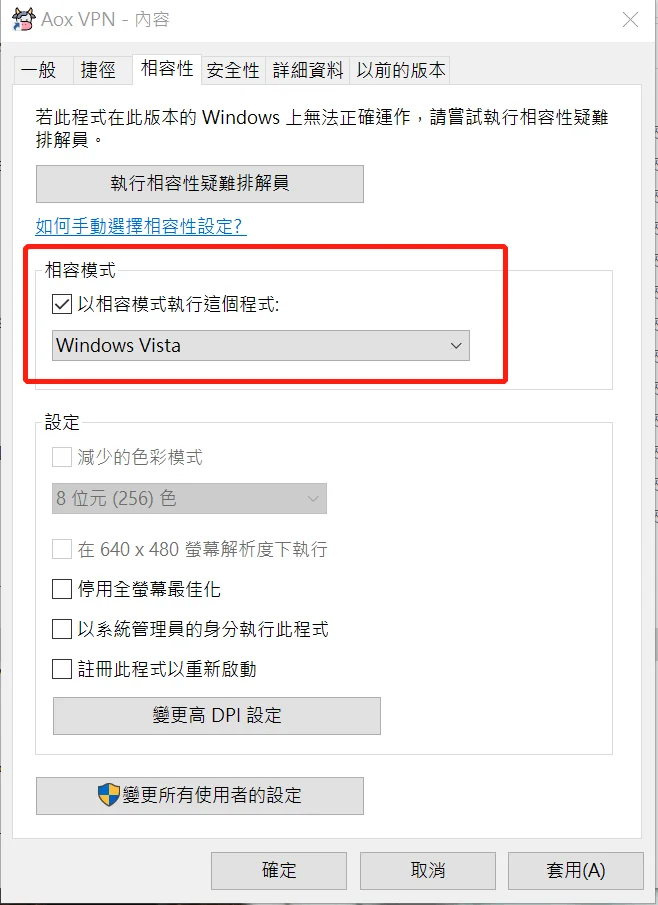Click the Aox VPN app icon in title bar

[x=22, y=19]
